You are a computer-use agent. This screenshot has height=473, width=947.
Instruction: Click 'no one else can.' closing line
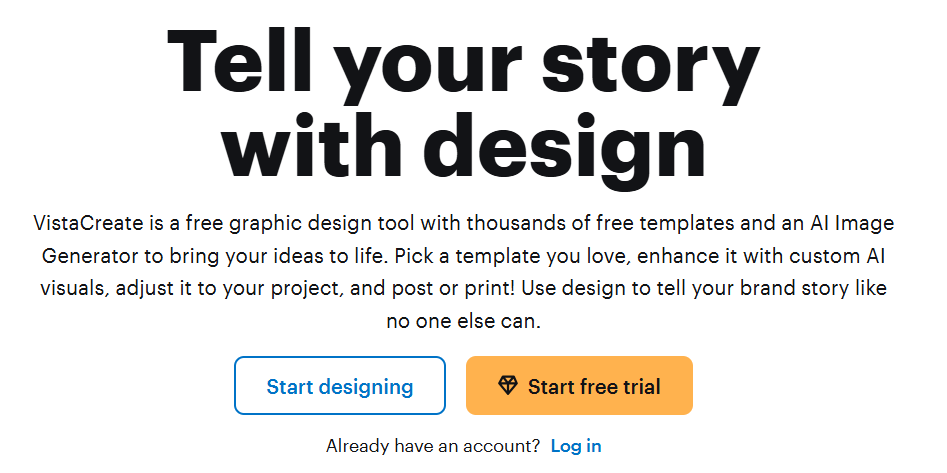463,322
